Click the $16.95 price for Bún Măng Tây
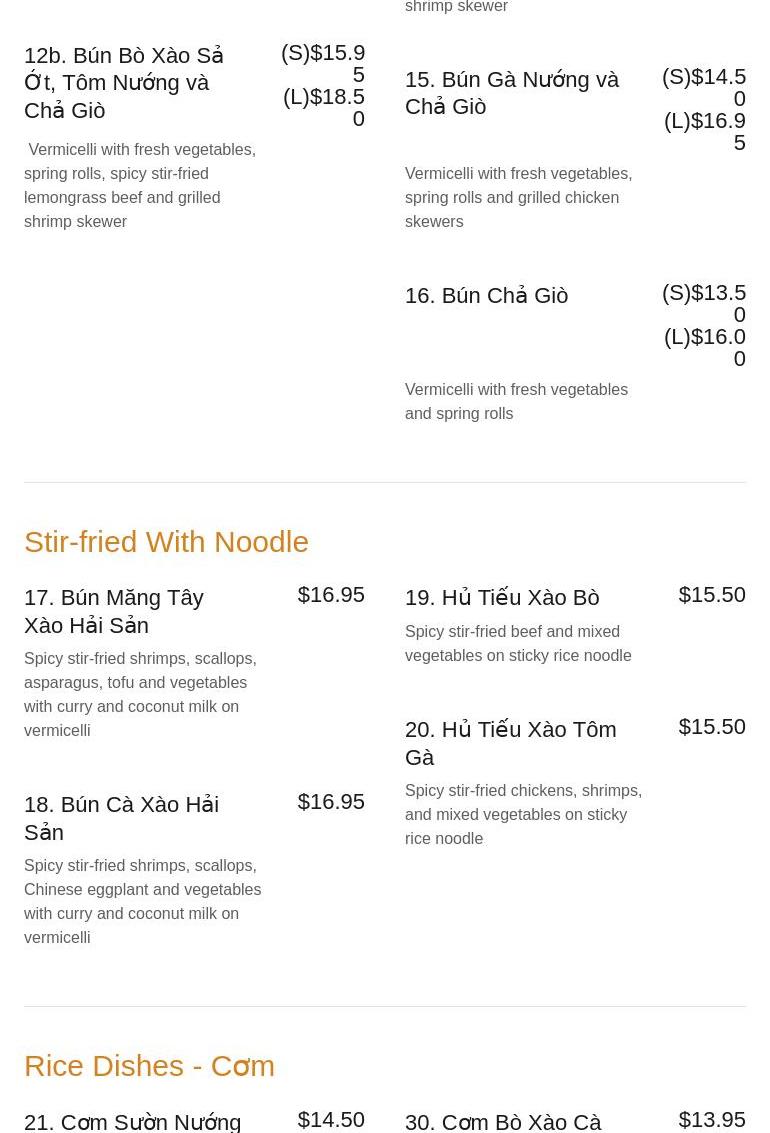Screen dimensions: 770x1133 point(331,595)
